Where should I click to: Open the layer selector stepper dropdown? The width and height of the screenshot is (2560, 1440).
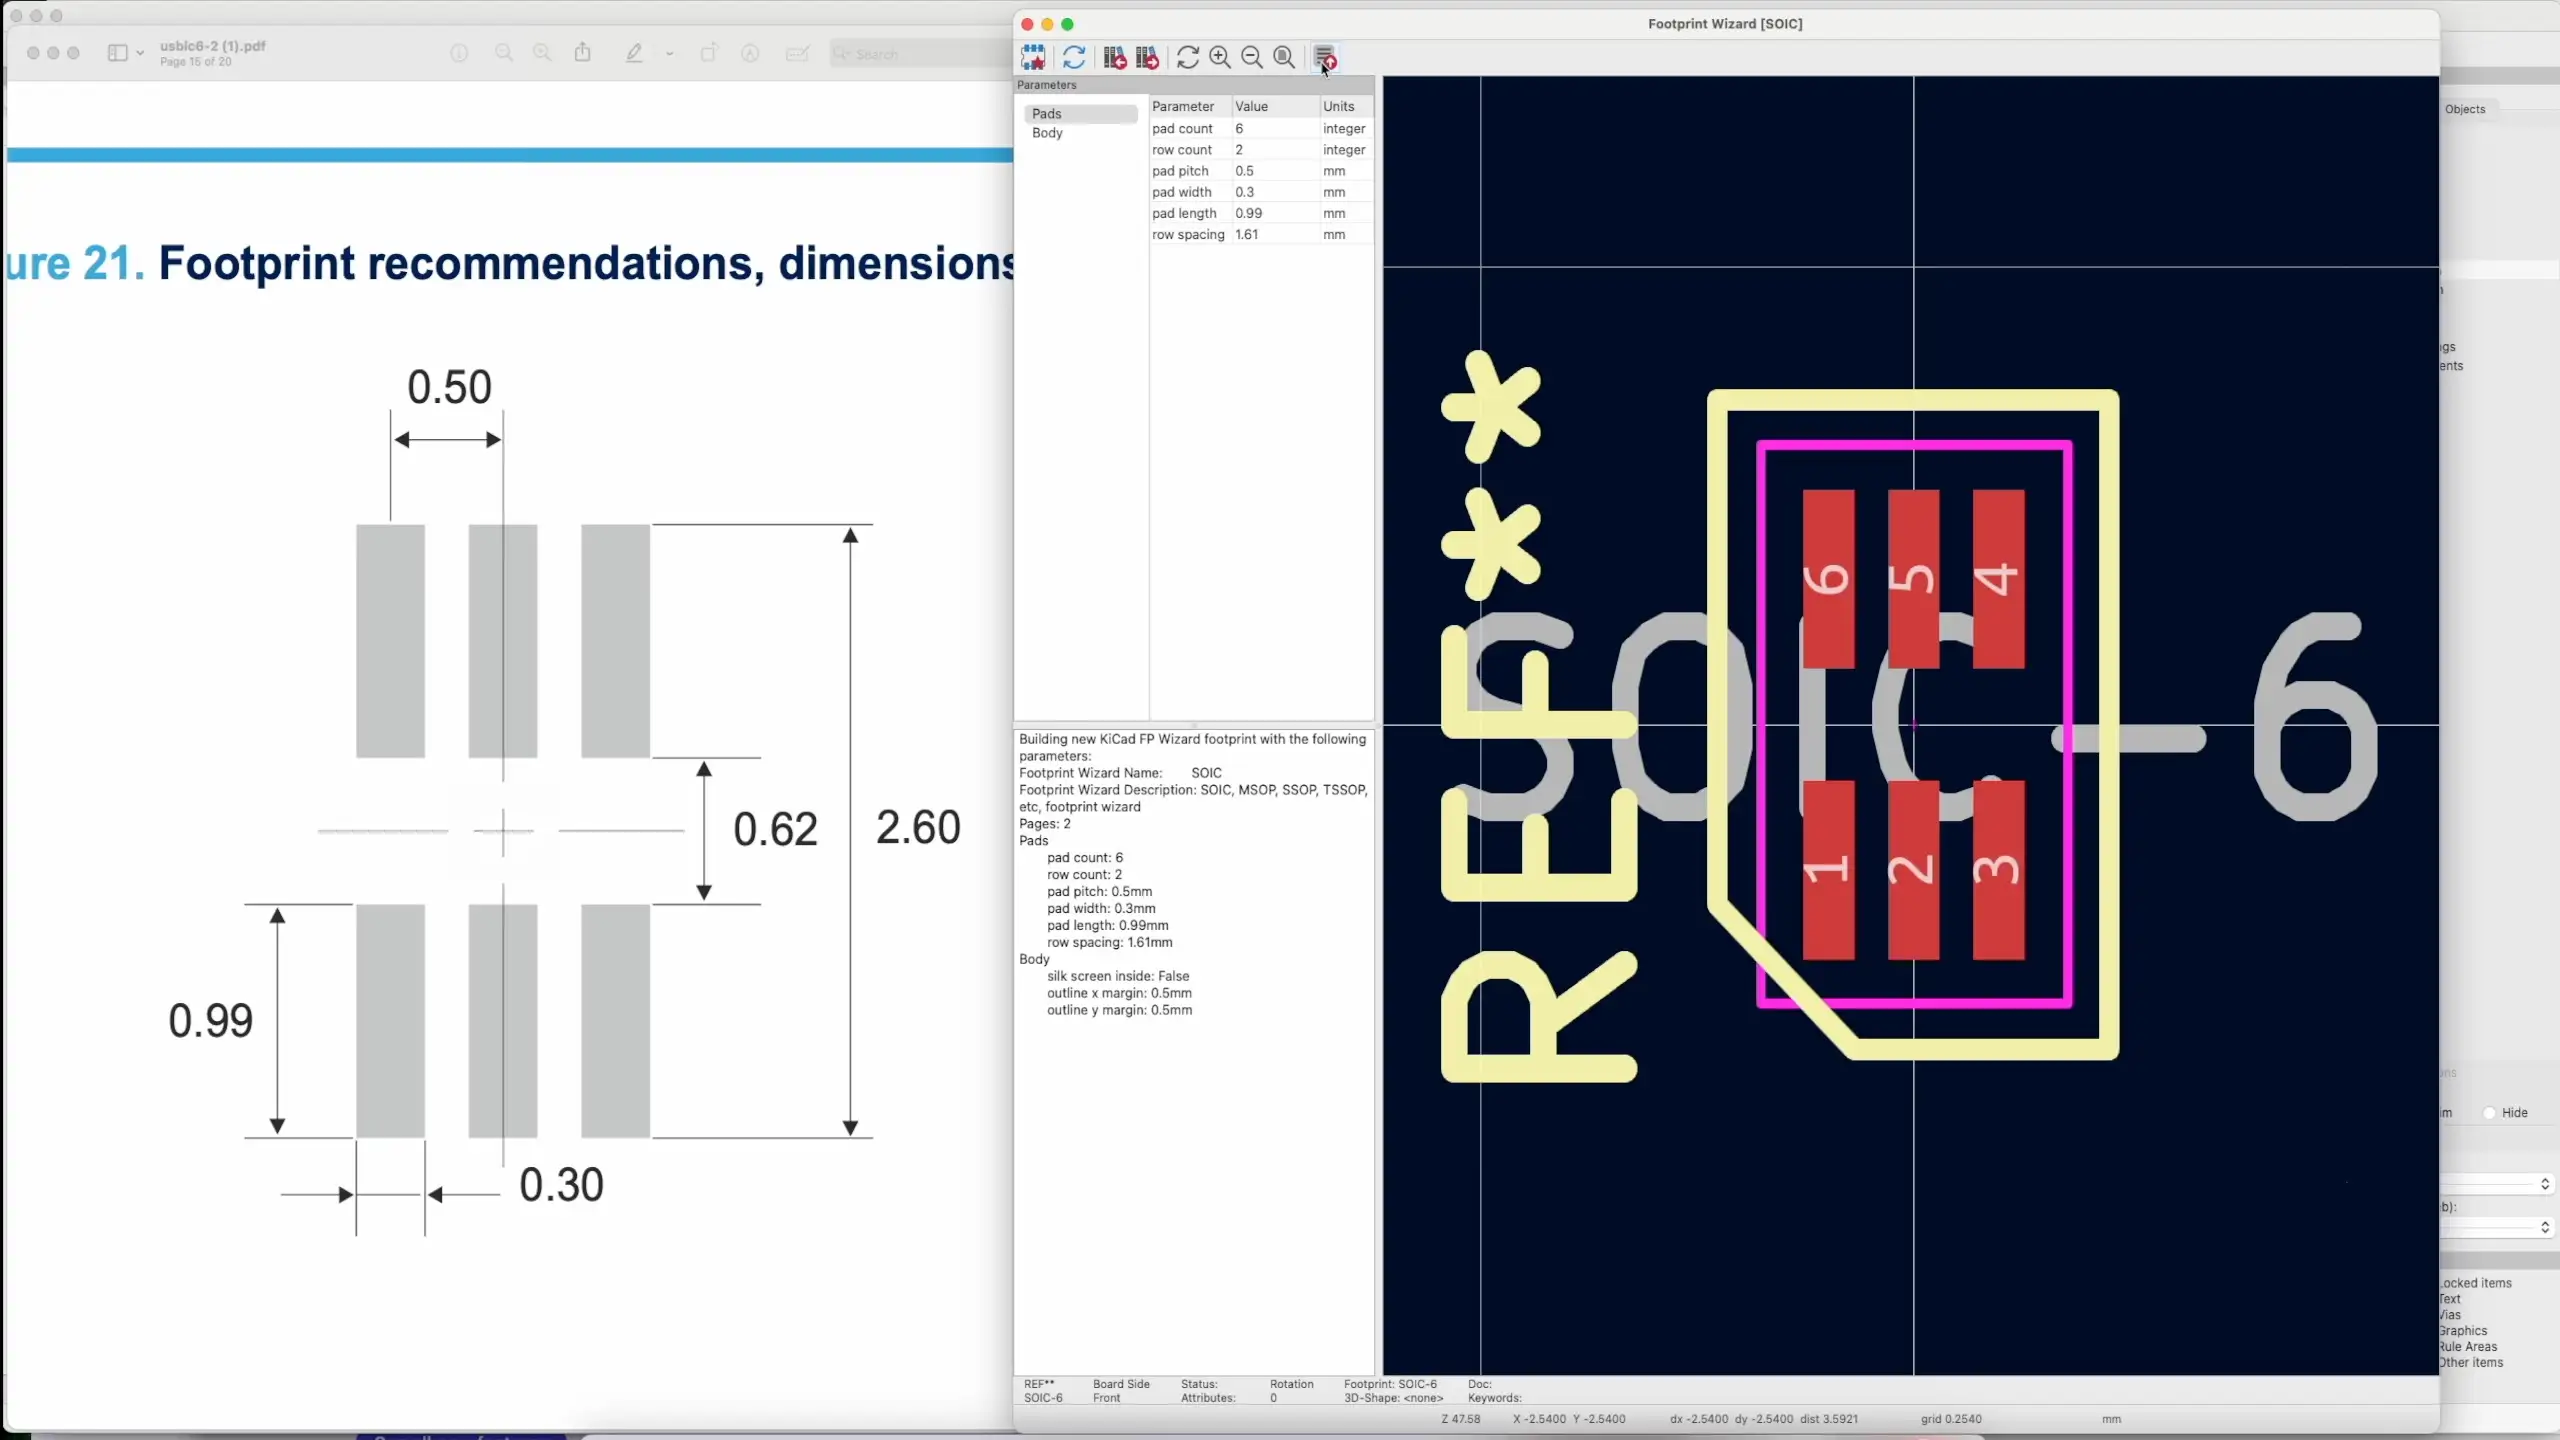(x=2546, y=1186)
